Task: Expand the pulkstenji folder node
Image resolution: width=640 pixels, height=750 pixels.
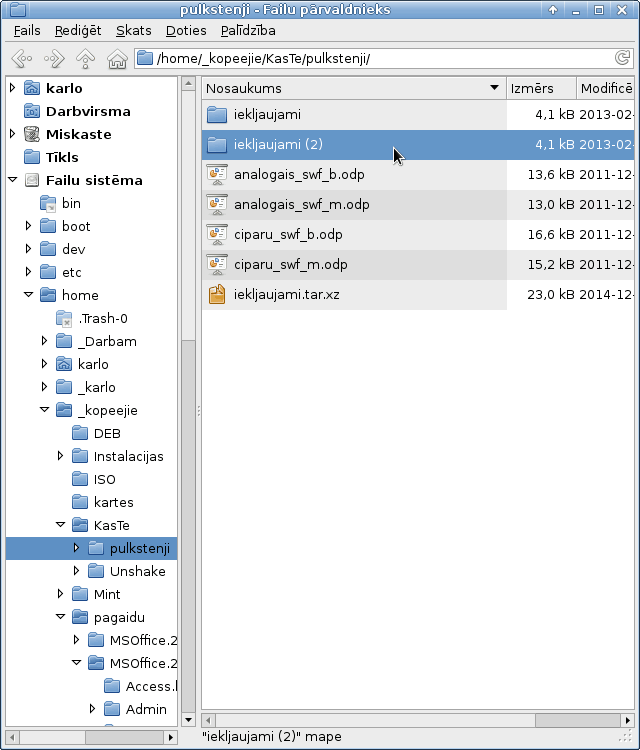Action: pyautogui.click(x=76, y=547)
